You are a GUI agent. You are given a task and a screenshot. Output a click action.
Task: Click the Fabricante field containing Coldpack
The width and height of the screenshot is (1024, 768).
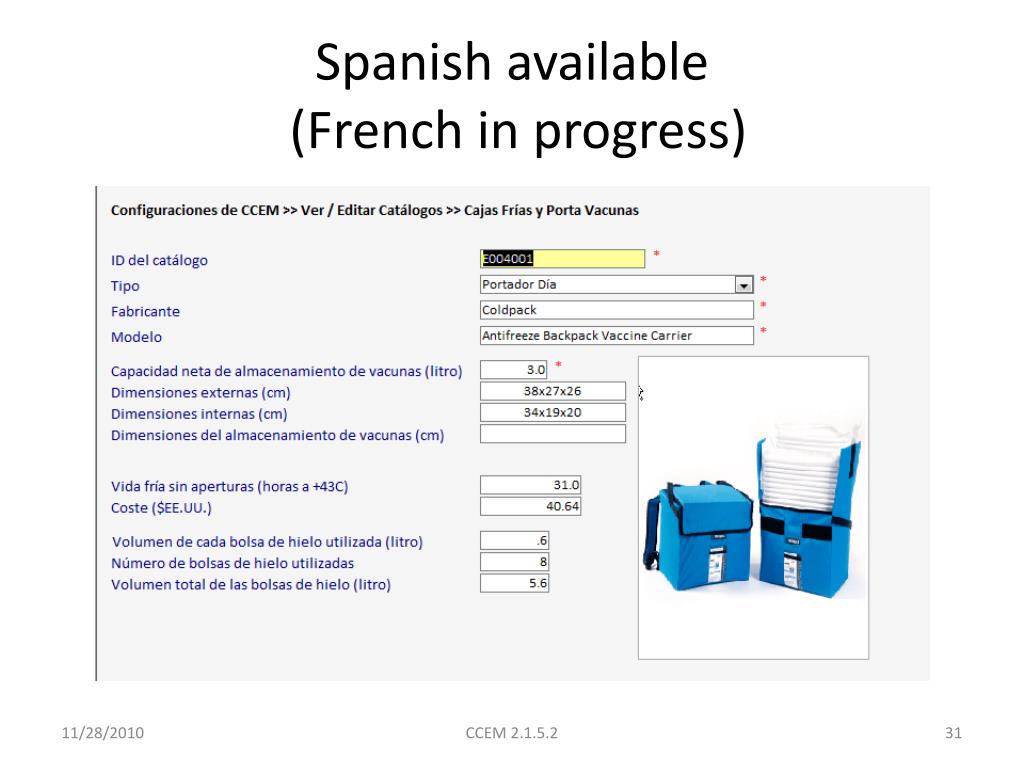pos(616,310)
